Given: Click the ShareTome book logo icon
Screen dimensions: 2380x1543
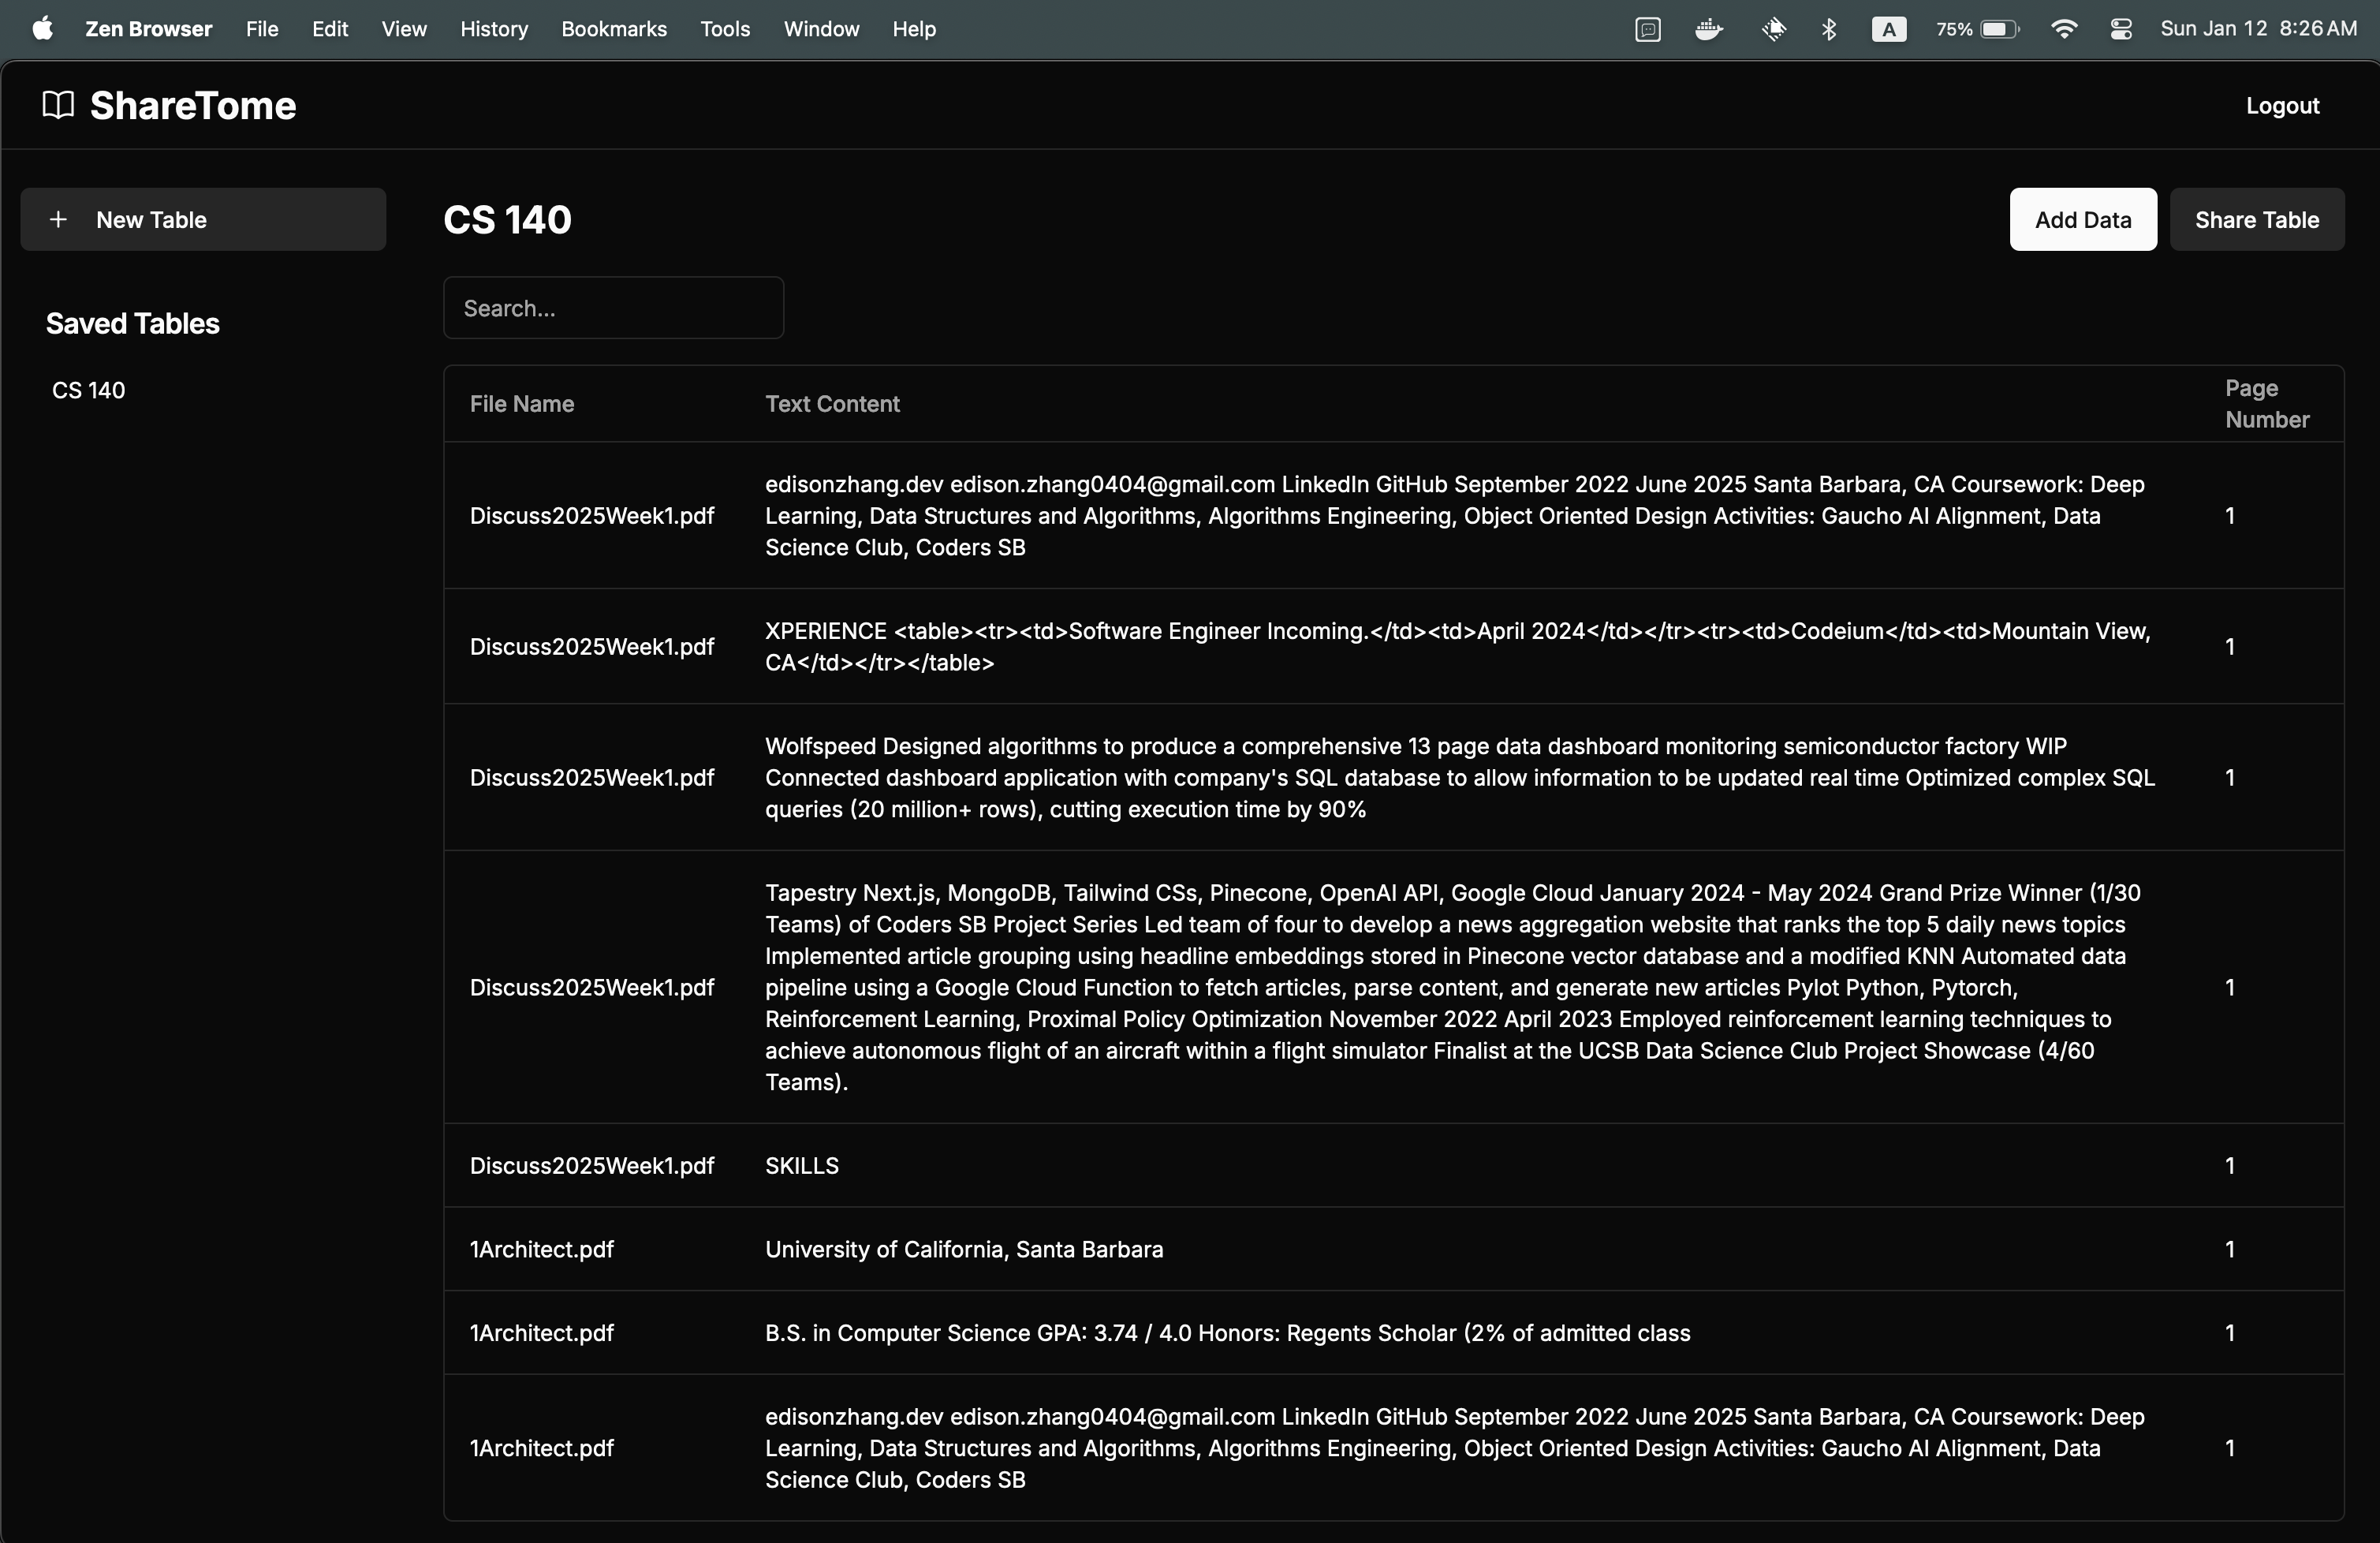Looking at the screenshot, I should pos(58,105).
